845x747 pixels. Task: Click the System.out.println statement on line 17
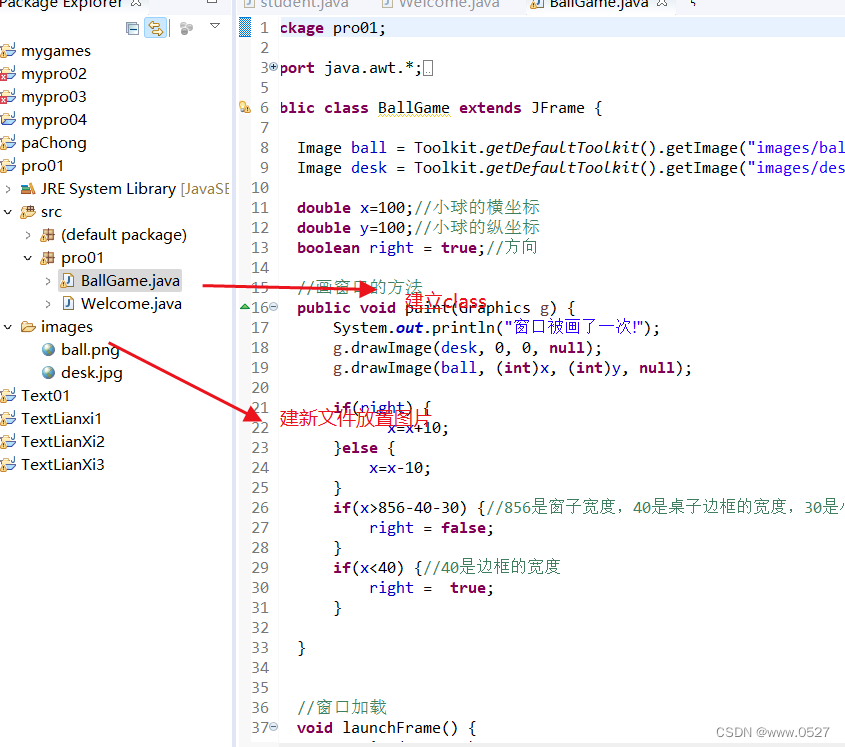pos(496,327)
